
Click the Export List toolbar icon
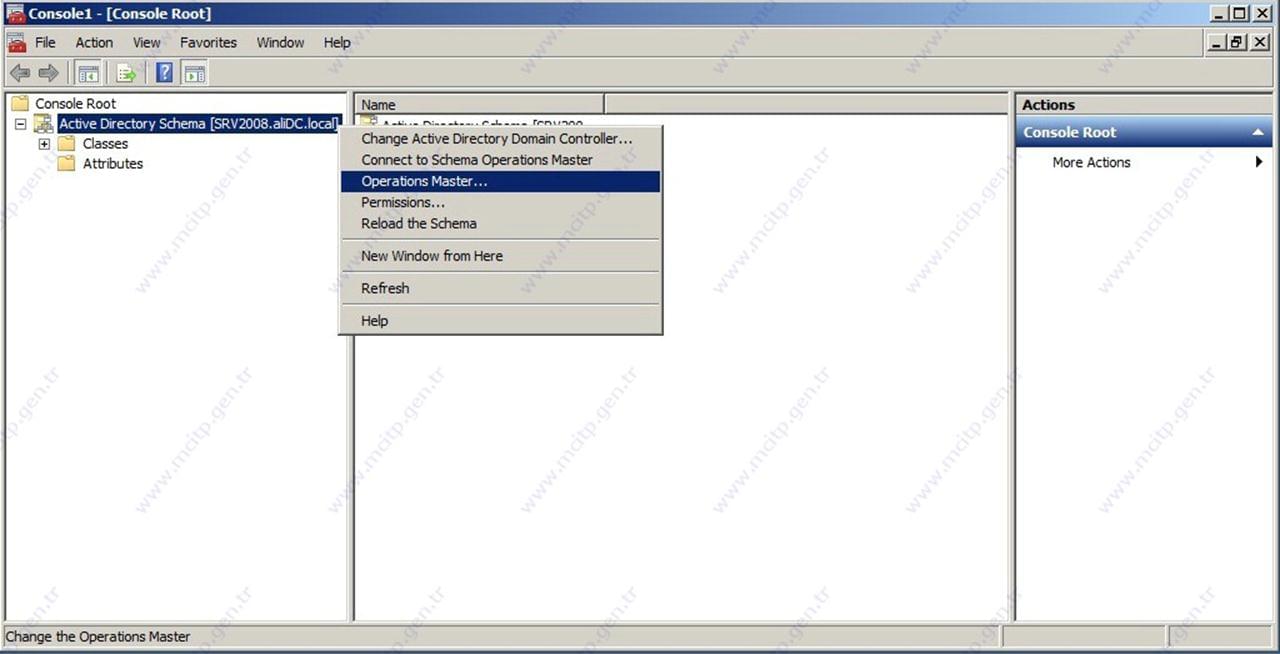[x=127, y=73]
